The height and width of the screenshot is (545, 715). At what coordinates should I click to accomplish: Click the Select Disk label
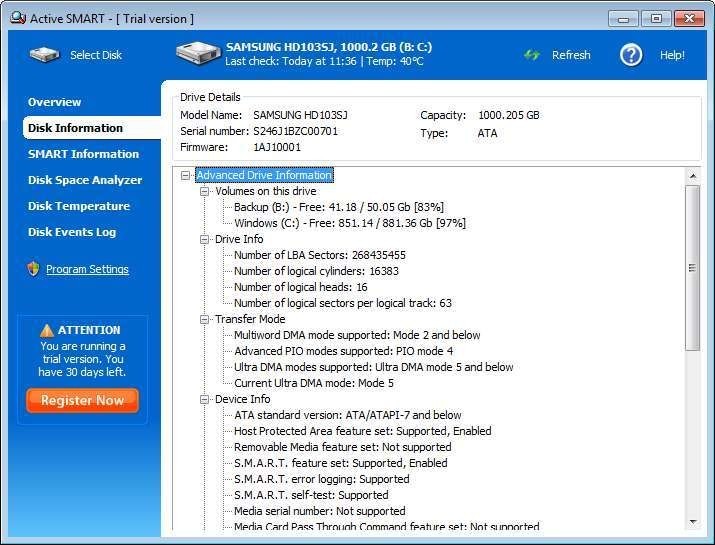click(x=96, y=55)
